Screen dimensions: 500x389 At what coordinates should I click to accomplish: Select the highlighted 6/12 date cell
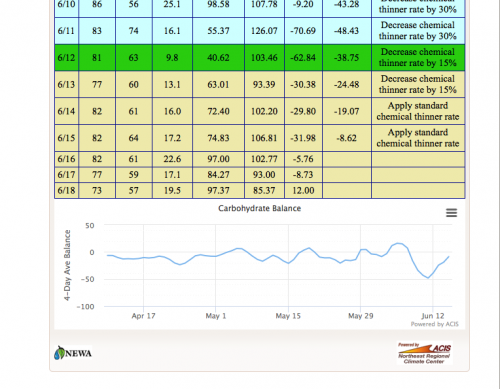[66, 58]
